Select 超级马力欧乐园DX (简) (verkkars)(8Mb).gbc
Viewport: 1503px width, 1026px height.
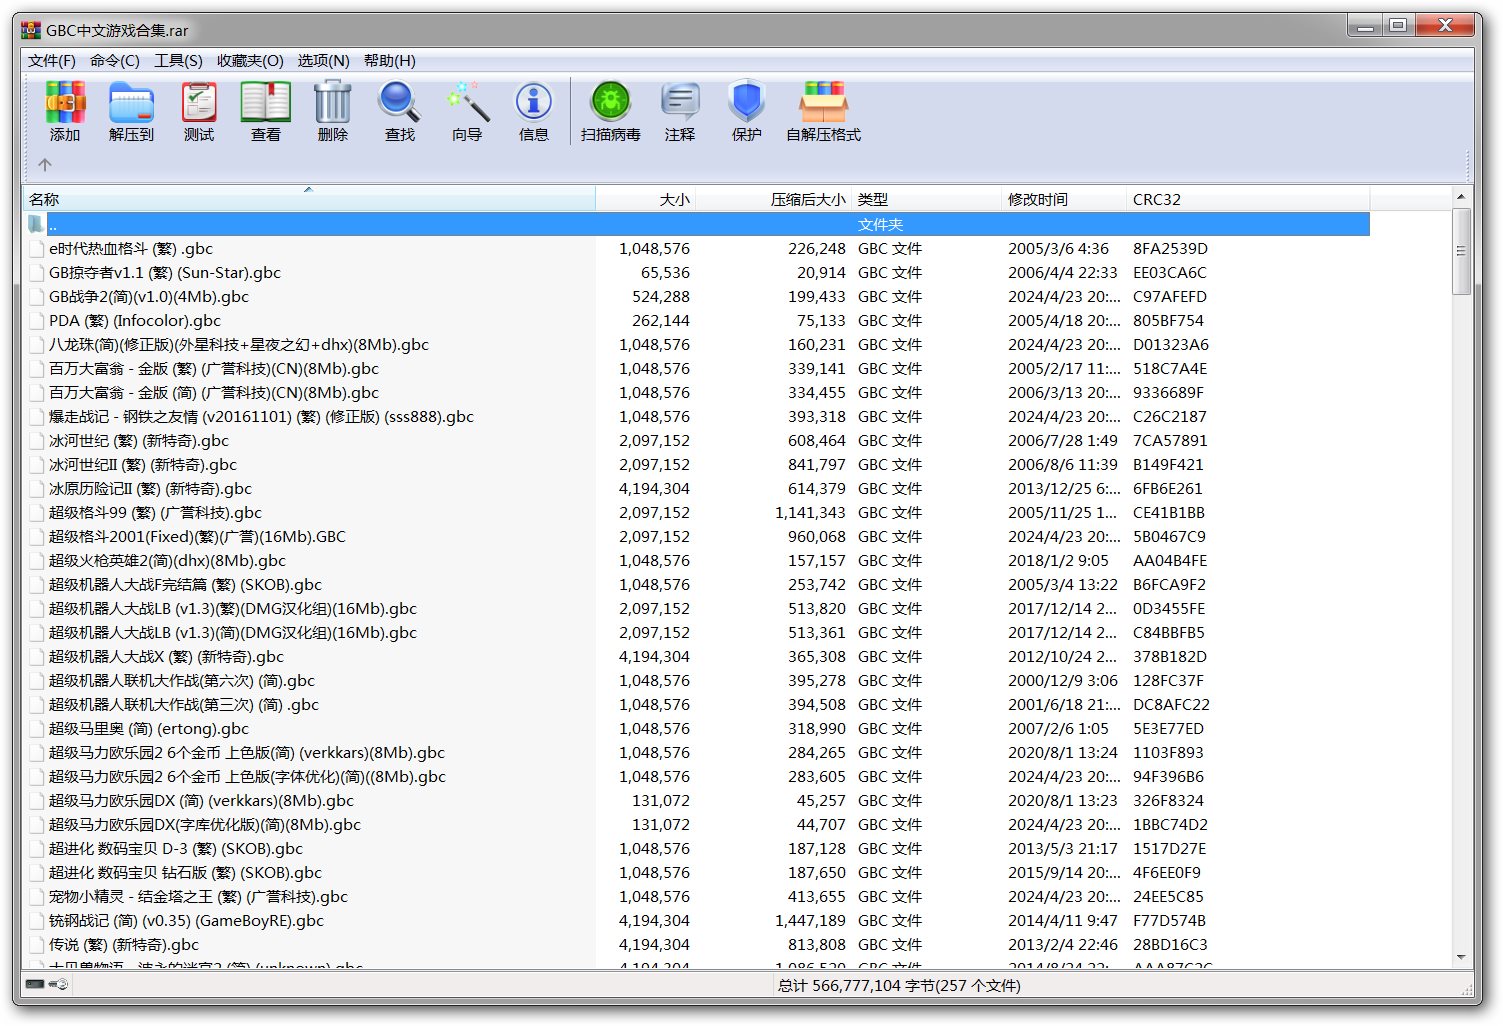pos(201,801)
